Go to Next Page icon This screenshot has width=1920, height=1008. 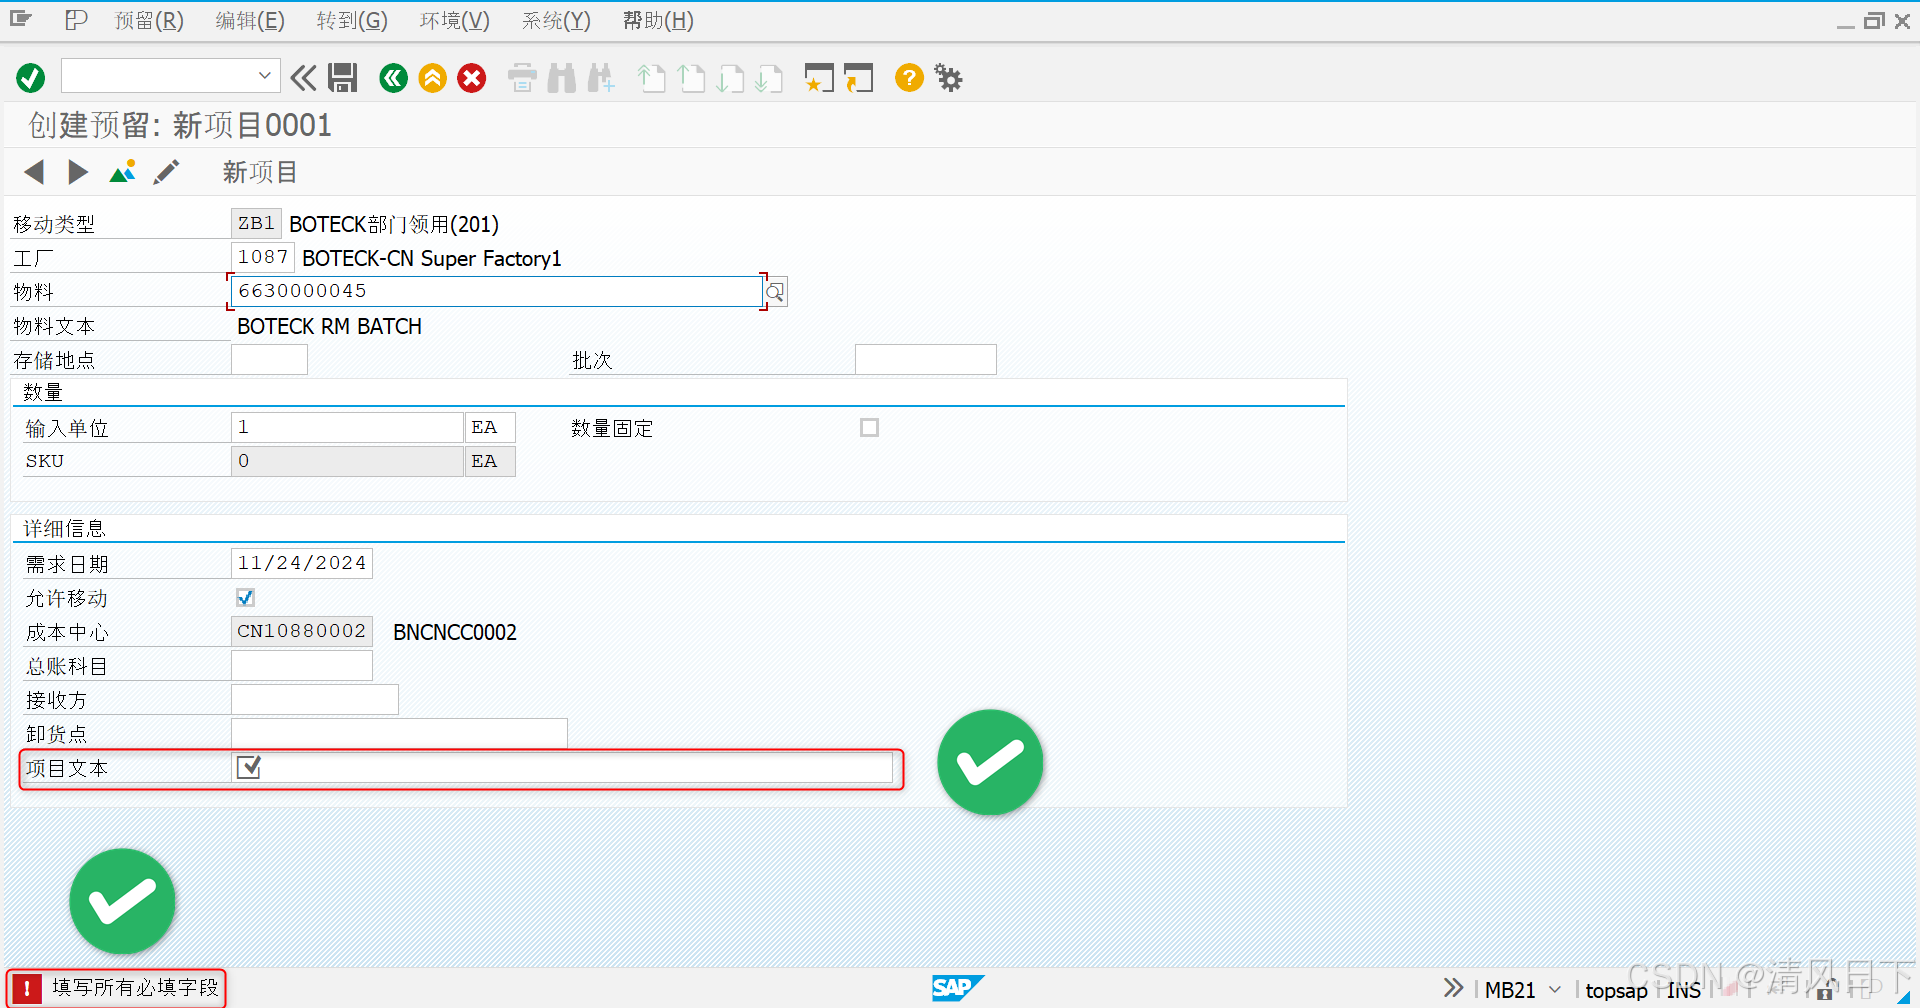(x=730, y=78)
